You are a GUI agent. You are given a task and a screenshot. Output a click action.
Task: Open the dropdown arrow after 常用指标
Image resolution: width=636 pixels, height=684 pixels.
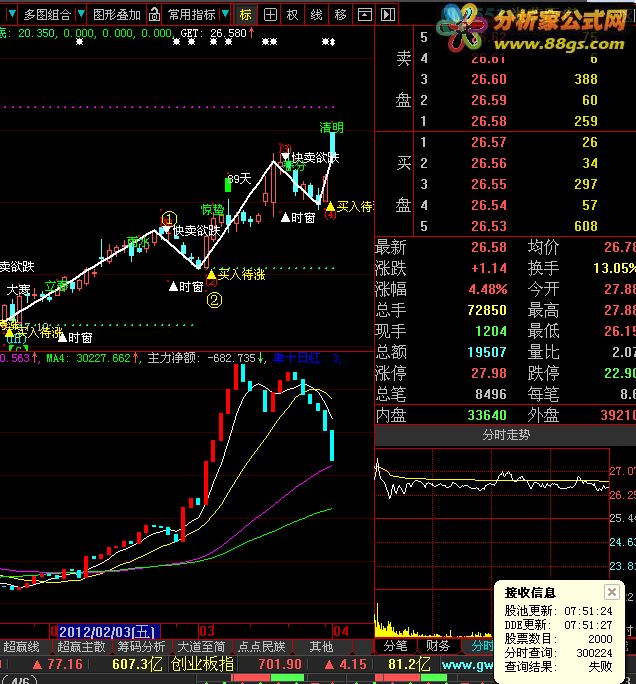(225, 14)
